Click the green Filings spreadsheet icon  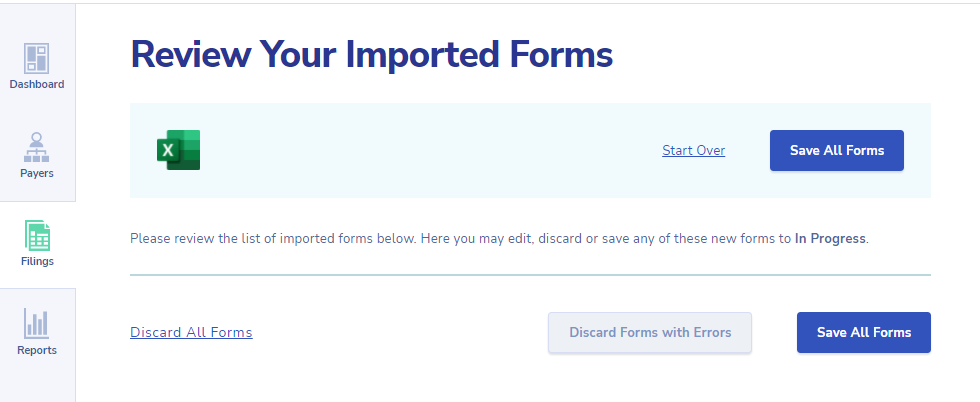tap(37, 236)
